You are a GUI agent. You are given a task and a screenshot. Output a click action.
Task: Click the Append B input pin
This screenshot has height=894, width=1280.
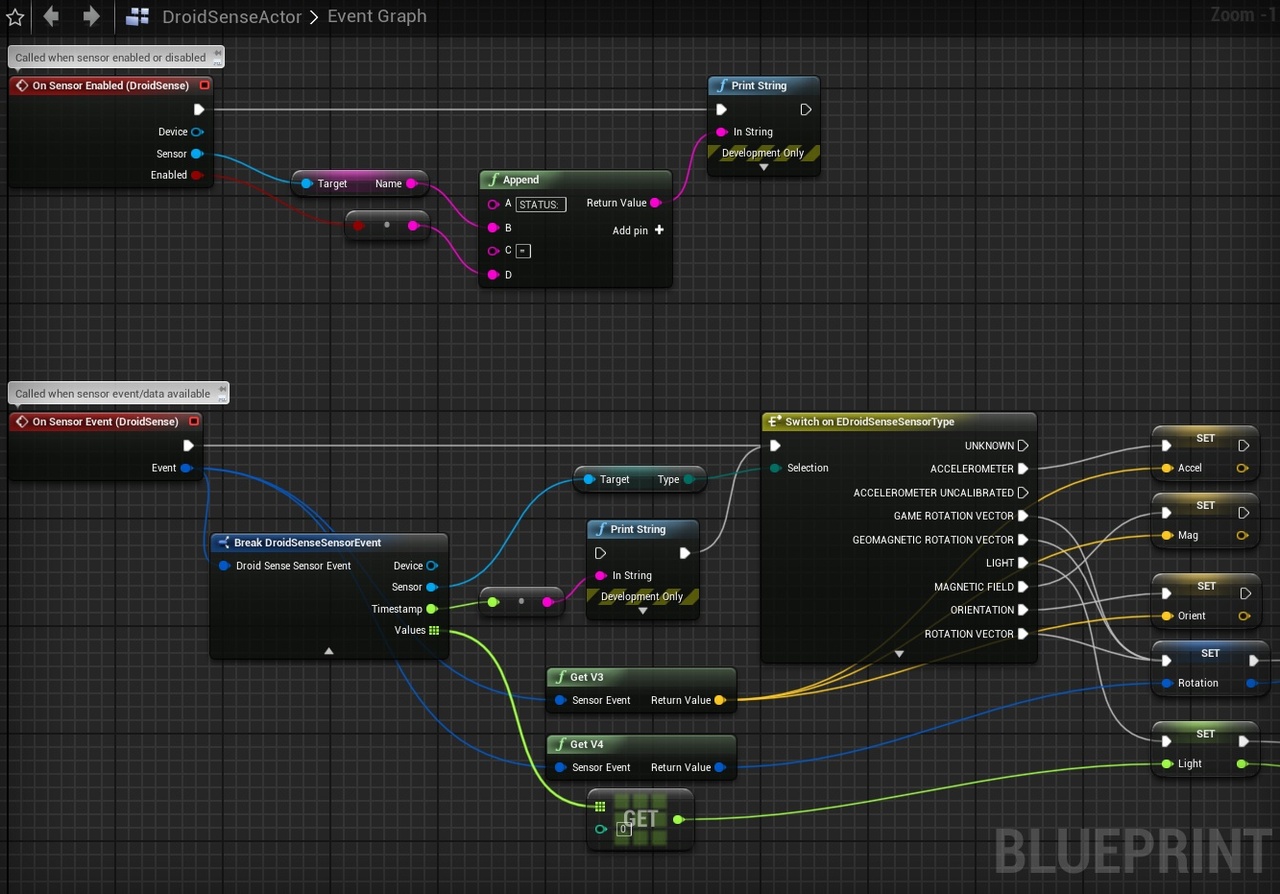(492, 228)
